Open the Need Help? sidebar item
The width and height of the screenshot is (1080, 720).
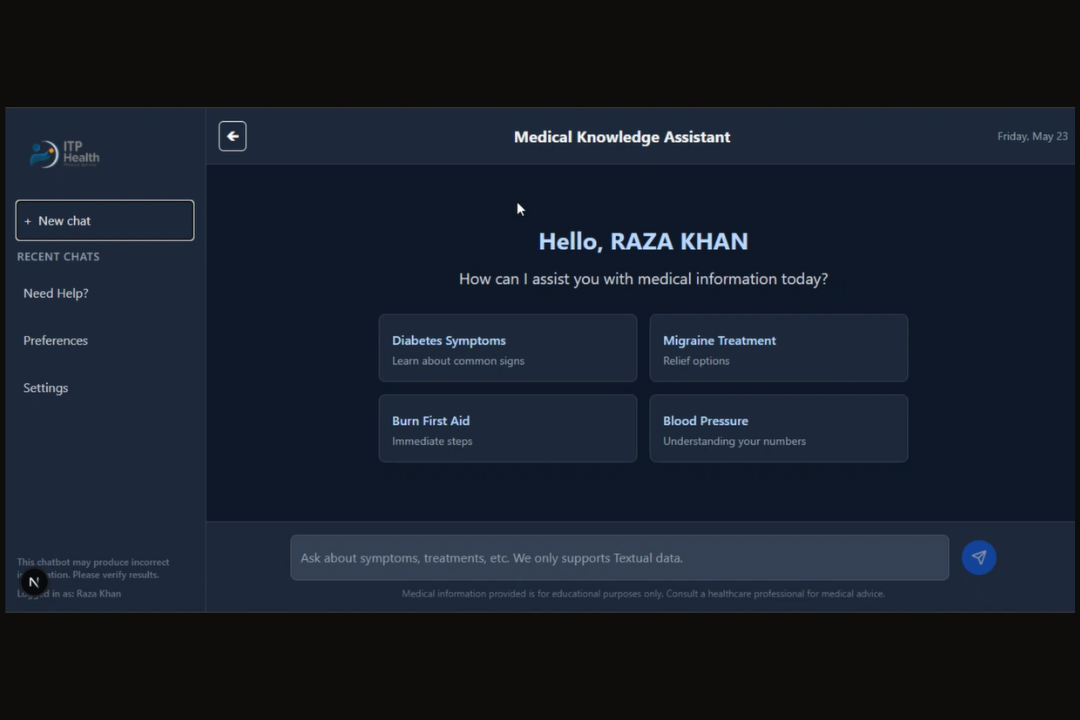[x=56, y=293]
